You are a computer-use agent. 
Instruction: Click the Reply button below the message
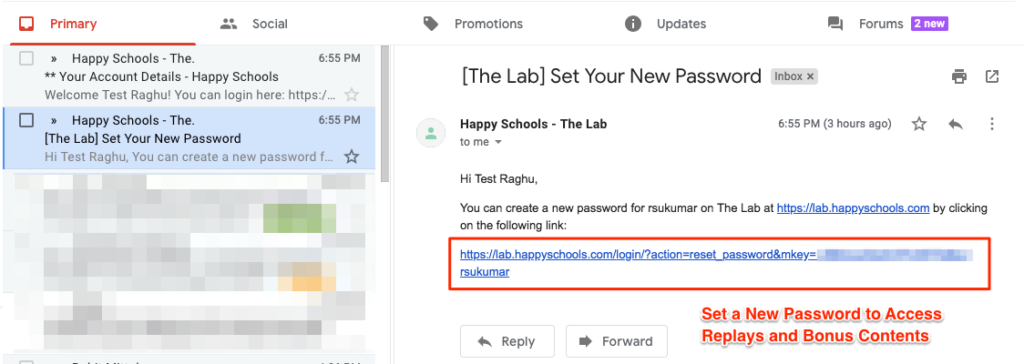(507, 341)
